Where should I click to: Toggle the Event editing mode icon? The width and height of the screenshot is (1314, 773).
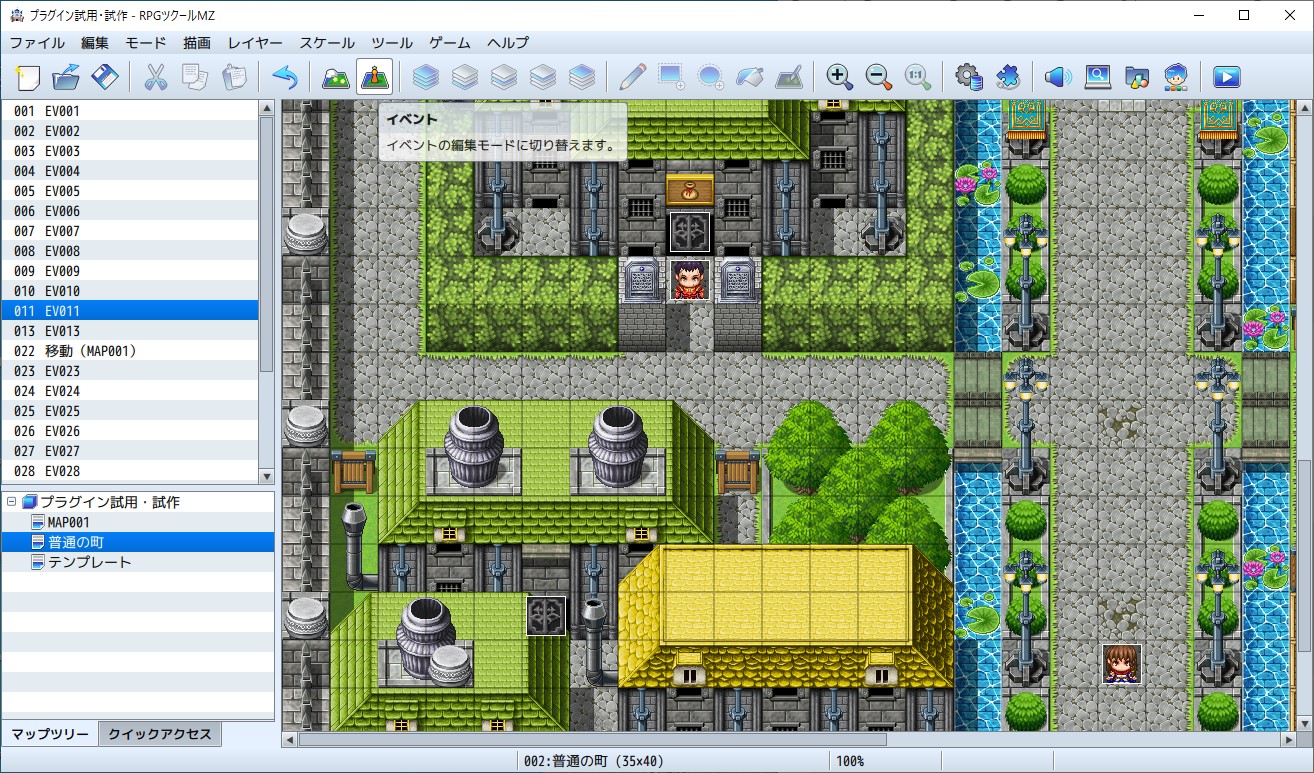tap(374, 77)
